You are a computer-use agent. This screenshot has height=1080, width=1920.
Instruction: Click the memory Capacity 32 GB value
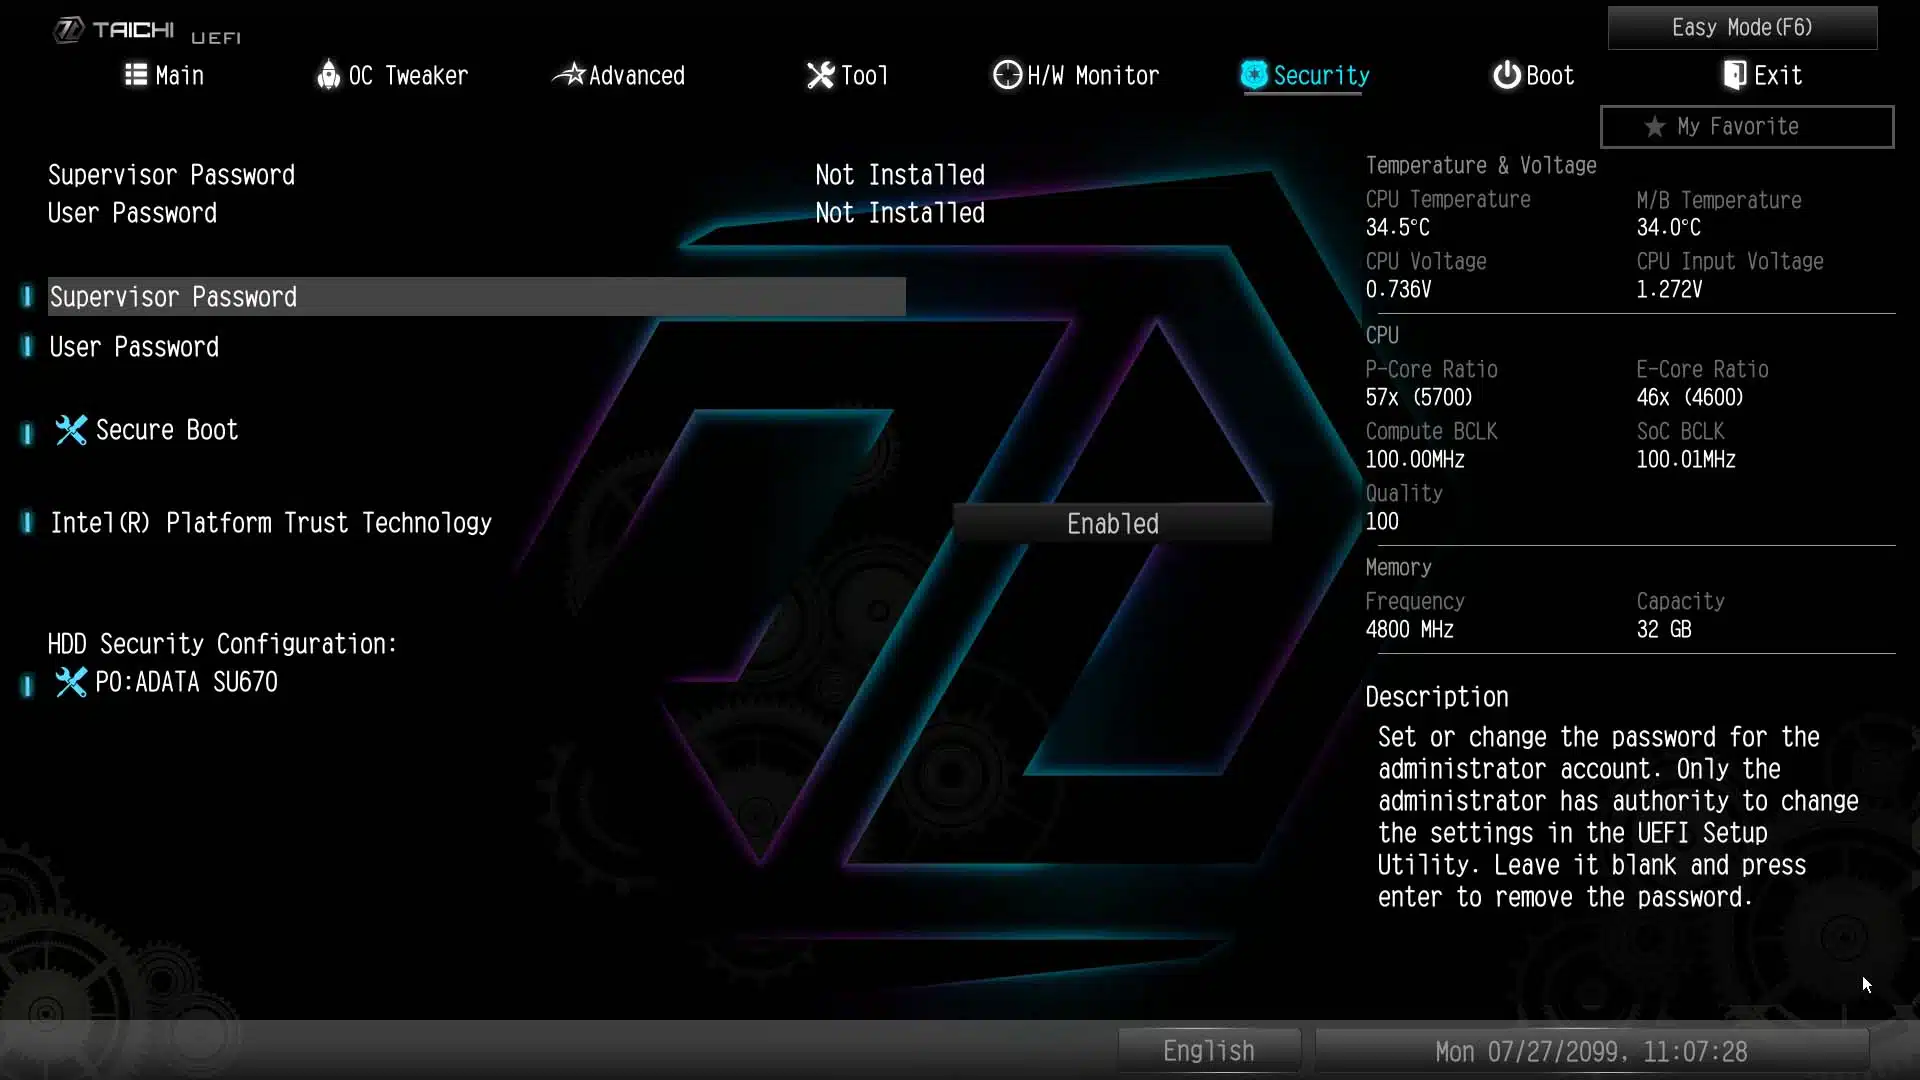pyautogui.click(x=1664, y=630)
